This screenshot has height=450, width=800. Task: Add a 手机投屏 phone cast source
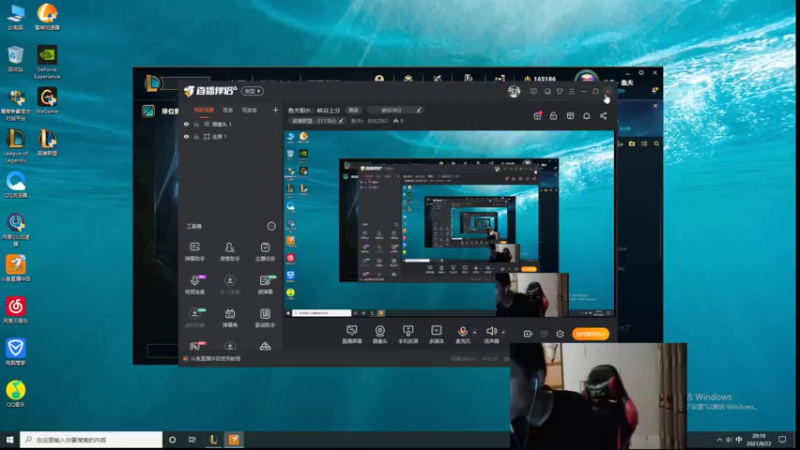408,334
